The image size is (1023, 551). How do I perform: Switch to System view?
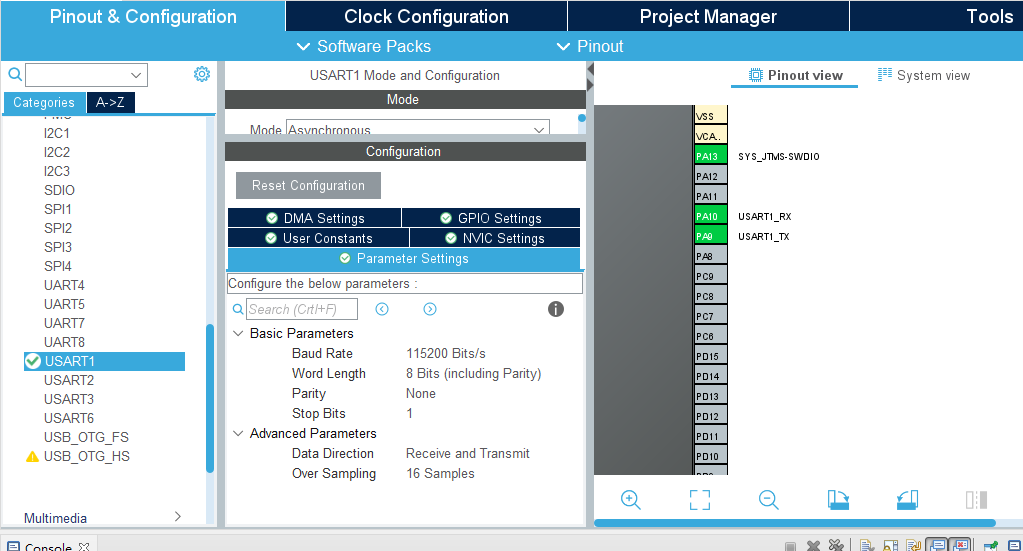tap(924, 75)
